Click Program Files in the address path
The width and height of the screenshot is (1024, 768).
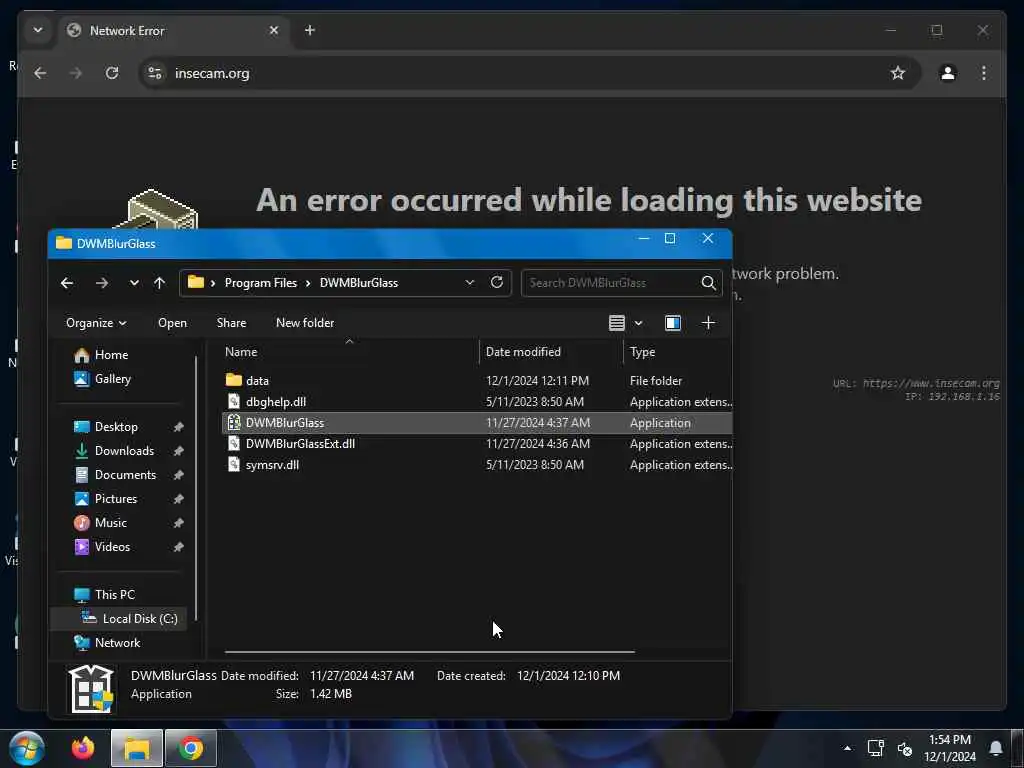click(261, 283)
